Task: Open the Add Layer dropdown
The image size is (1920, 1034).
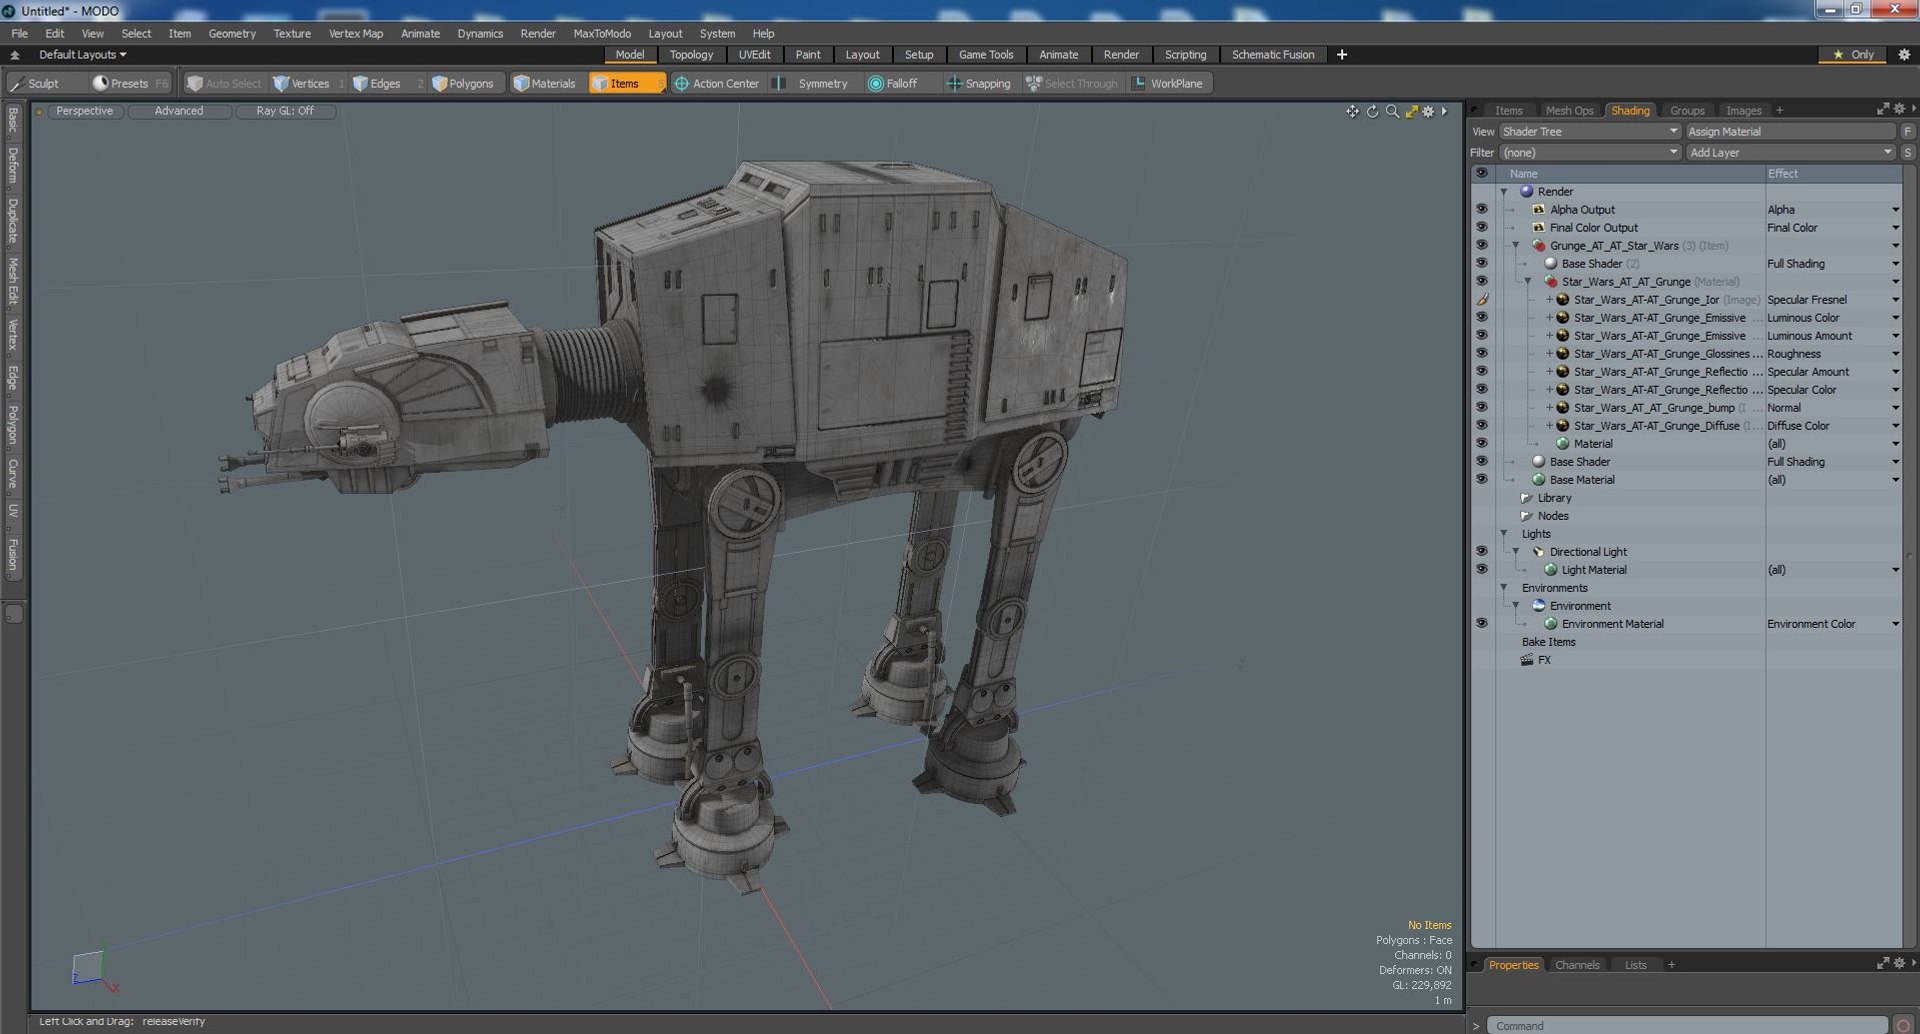Action: point(1790,153)
